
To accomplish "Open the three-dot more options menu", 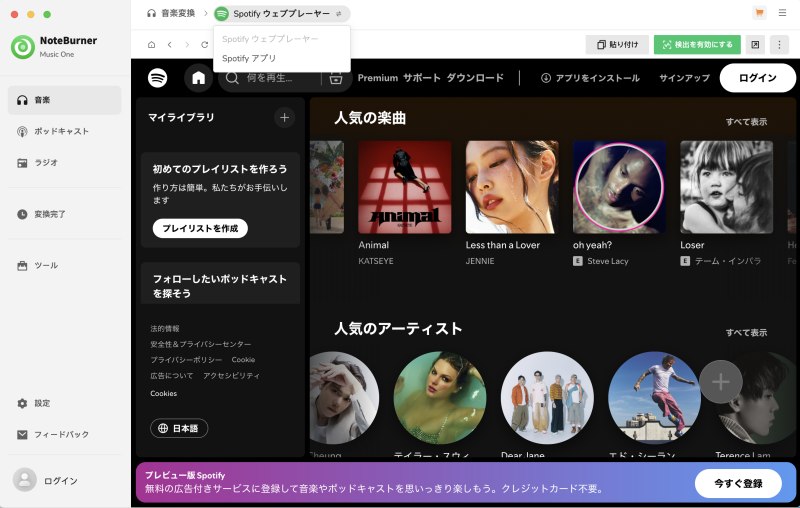I will 779,45.
